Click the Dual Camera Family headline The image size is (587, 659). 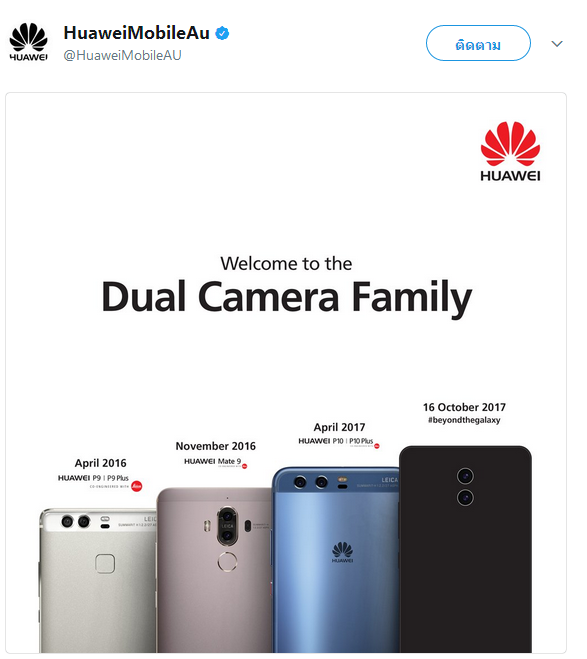[287, 298]
